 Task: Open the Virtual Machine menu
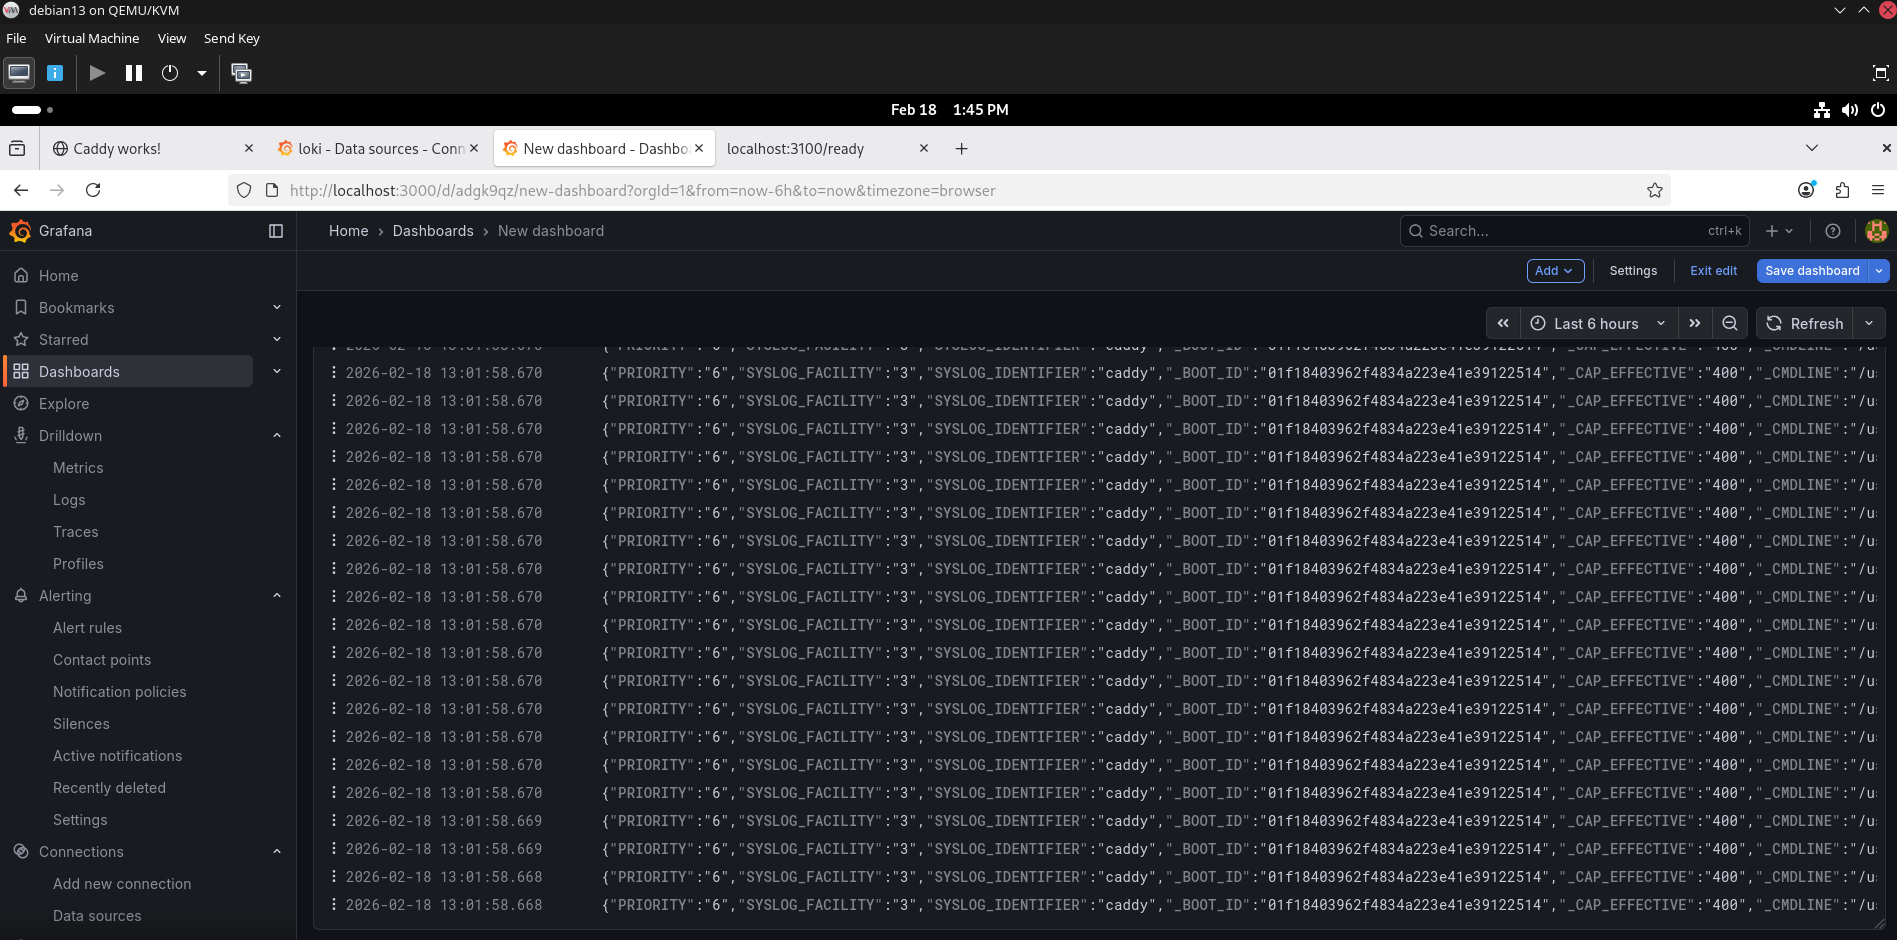coord(92,38)
